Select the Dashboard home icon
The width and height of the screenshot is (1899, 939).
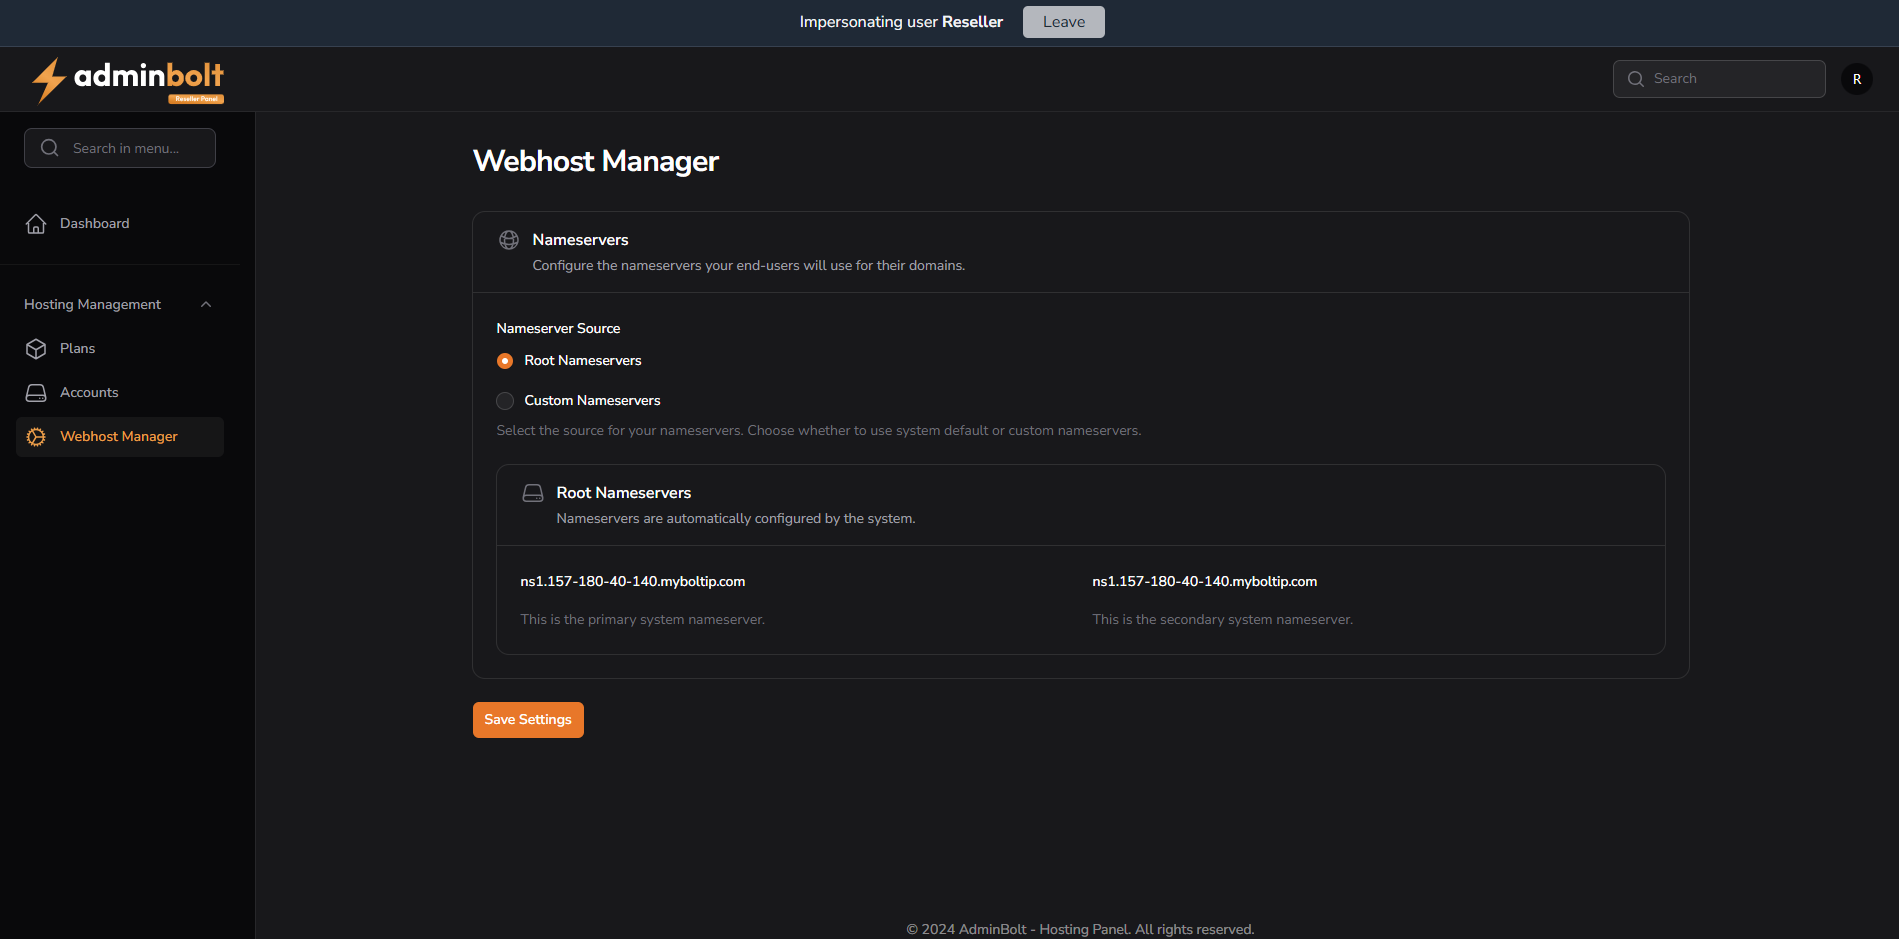(x=36, y=223)
